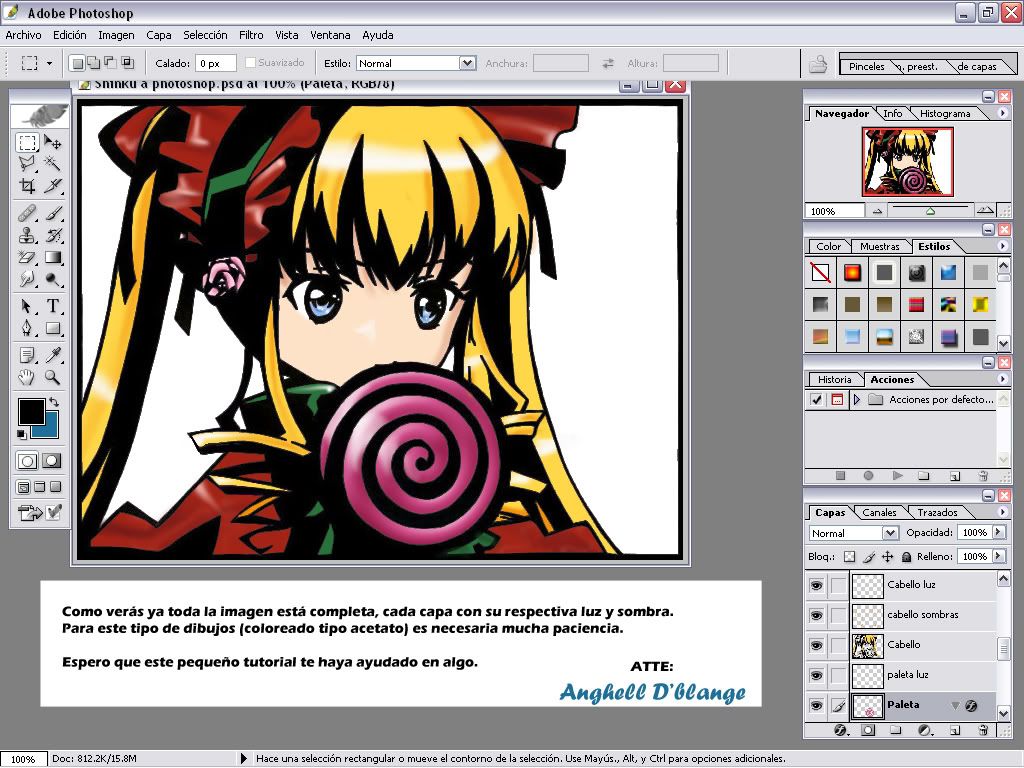Open the Opacidad slider arrow
Viewport: 1024px width, 768px height.
point(999,532)
